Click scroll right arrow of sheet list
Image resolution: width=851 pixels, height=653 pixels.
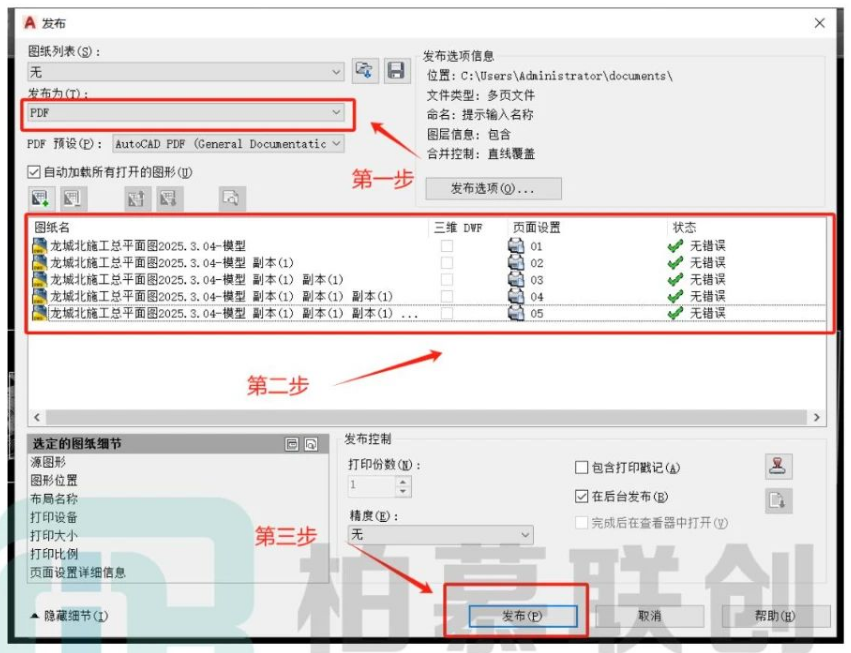tap(817, 417)
